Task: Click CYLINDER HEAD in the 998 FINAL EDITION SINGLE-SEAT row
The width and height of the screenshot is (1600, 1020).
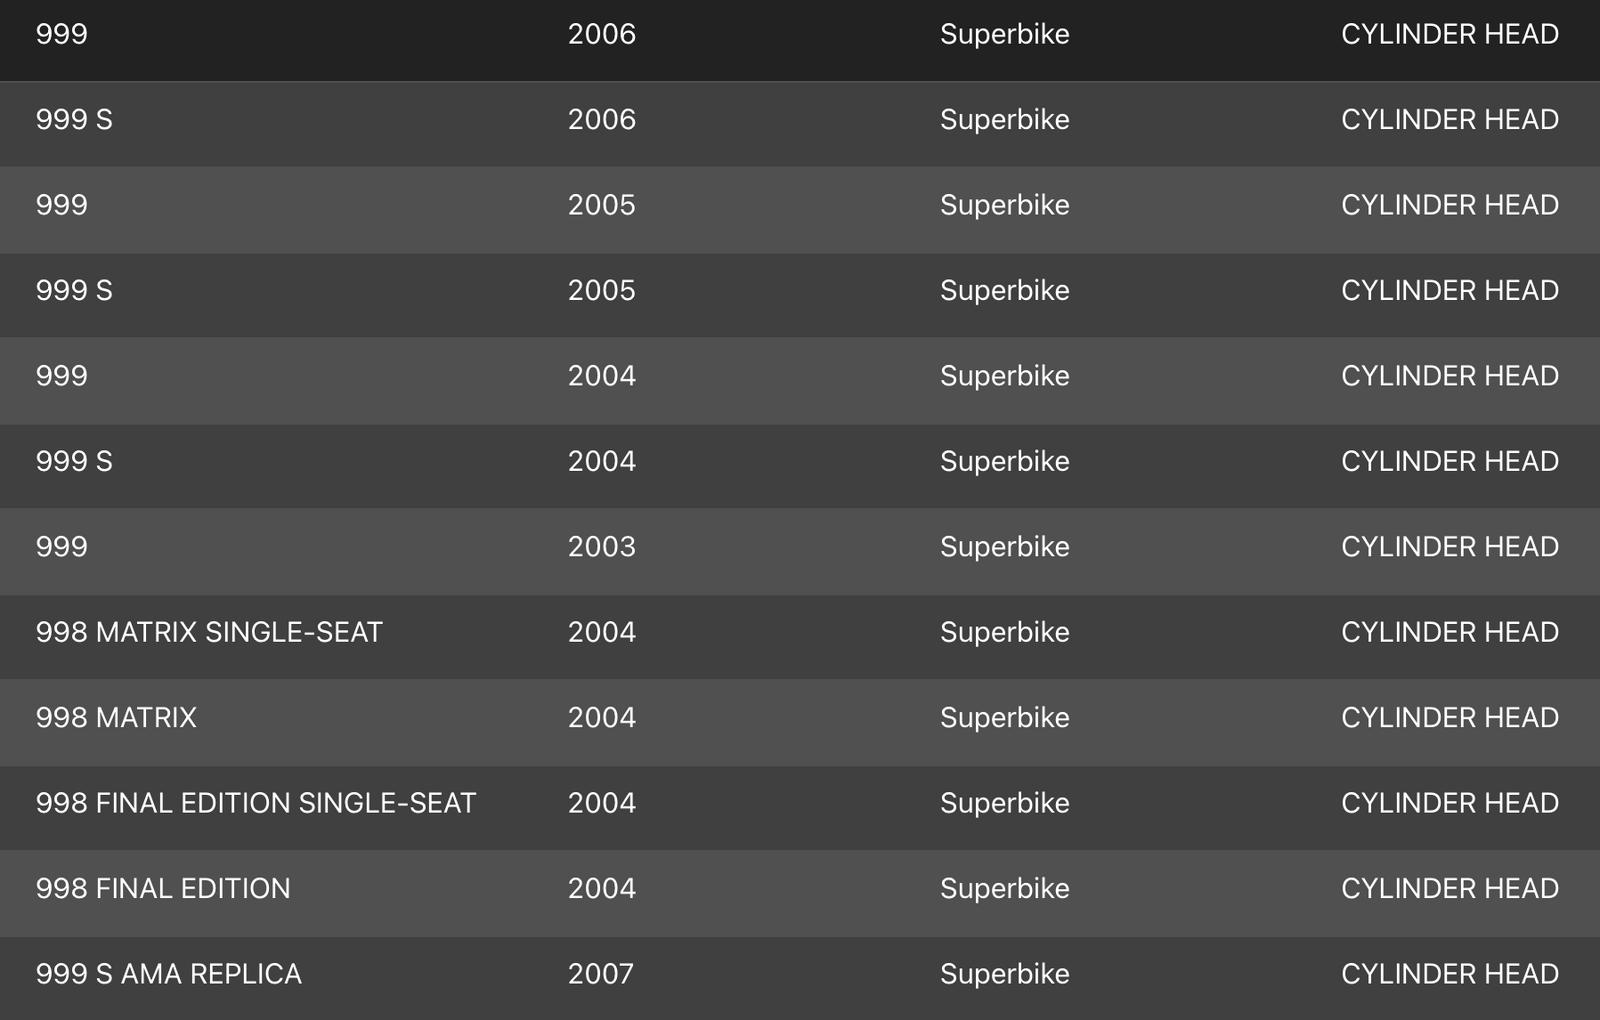Action: 1450,803
